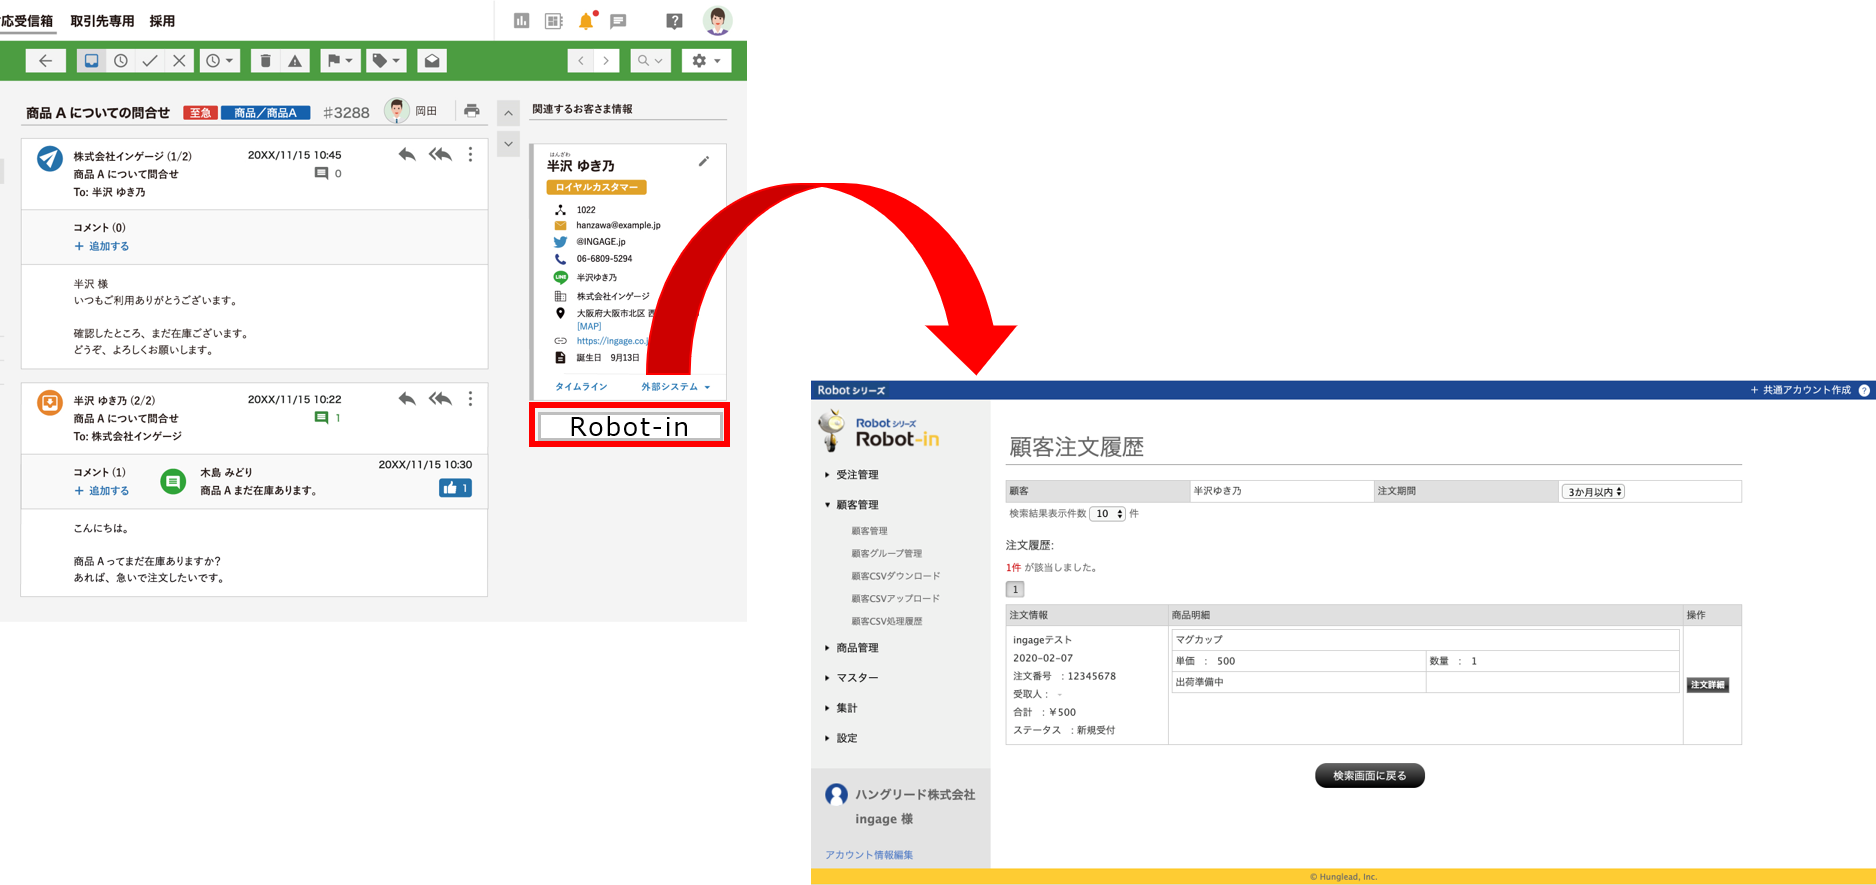Open the 3か月以内 order period dropdown
This screenshot has width=1876, height=885.
click(x=1594, y=492)
